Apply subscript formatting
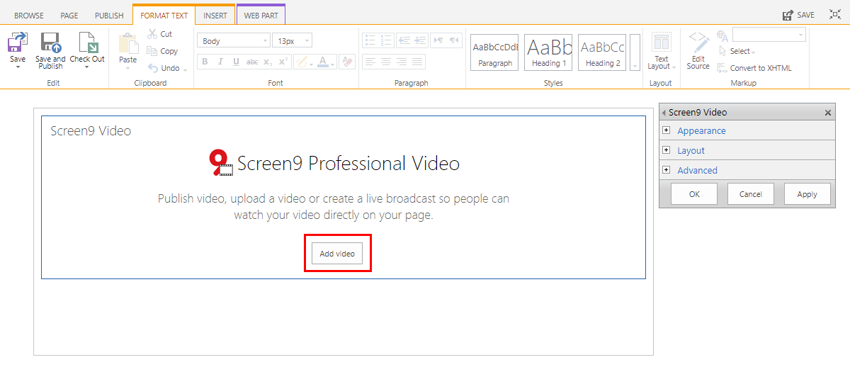This screenshot has width=850, height=372. tap(267, 62)
